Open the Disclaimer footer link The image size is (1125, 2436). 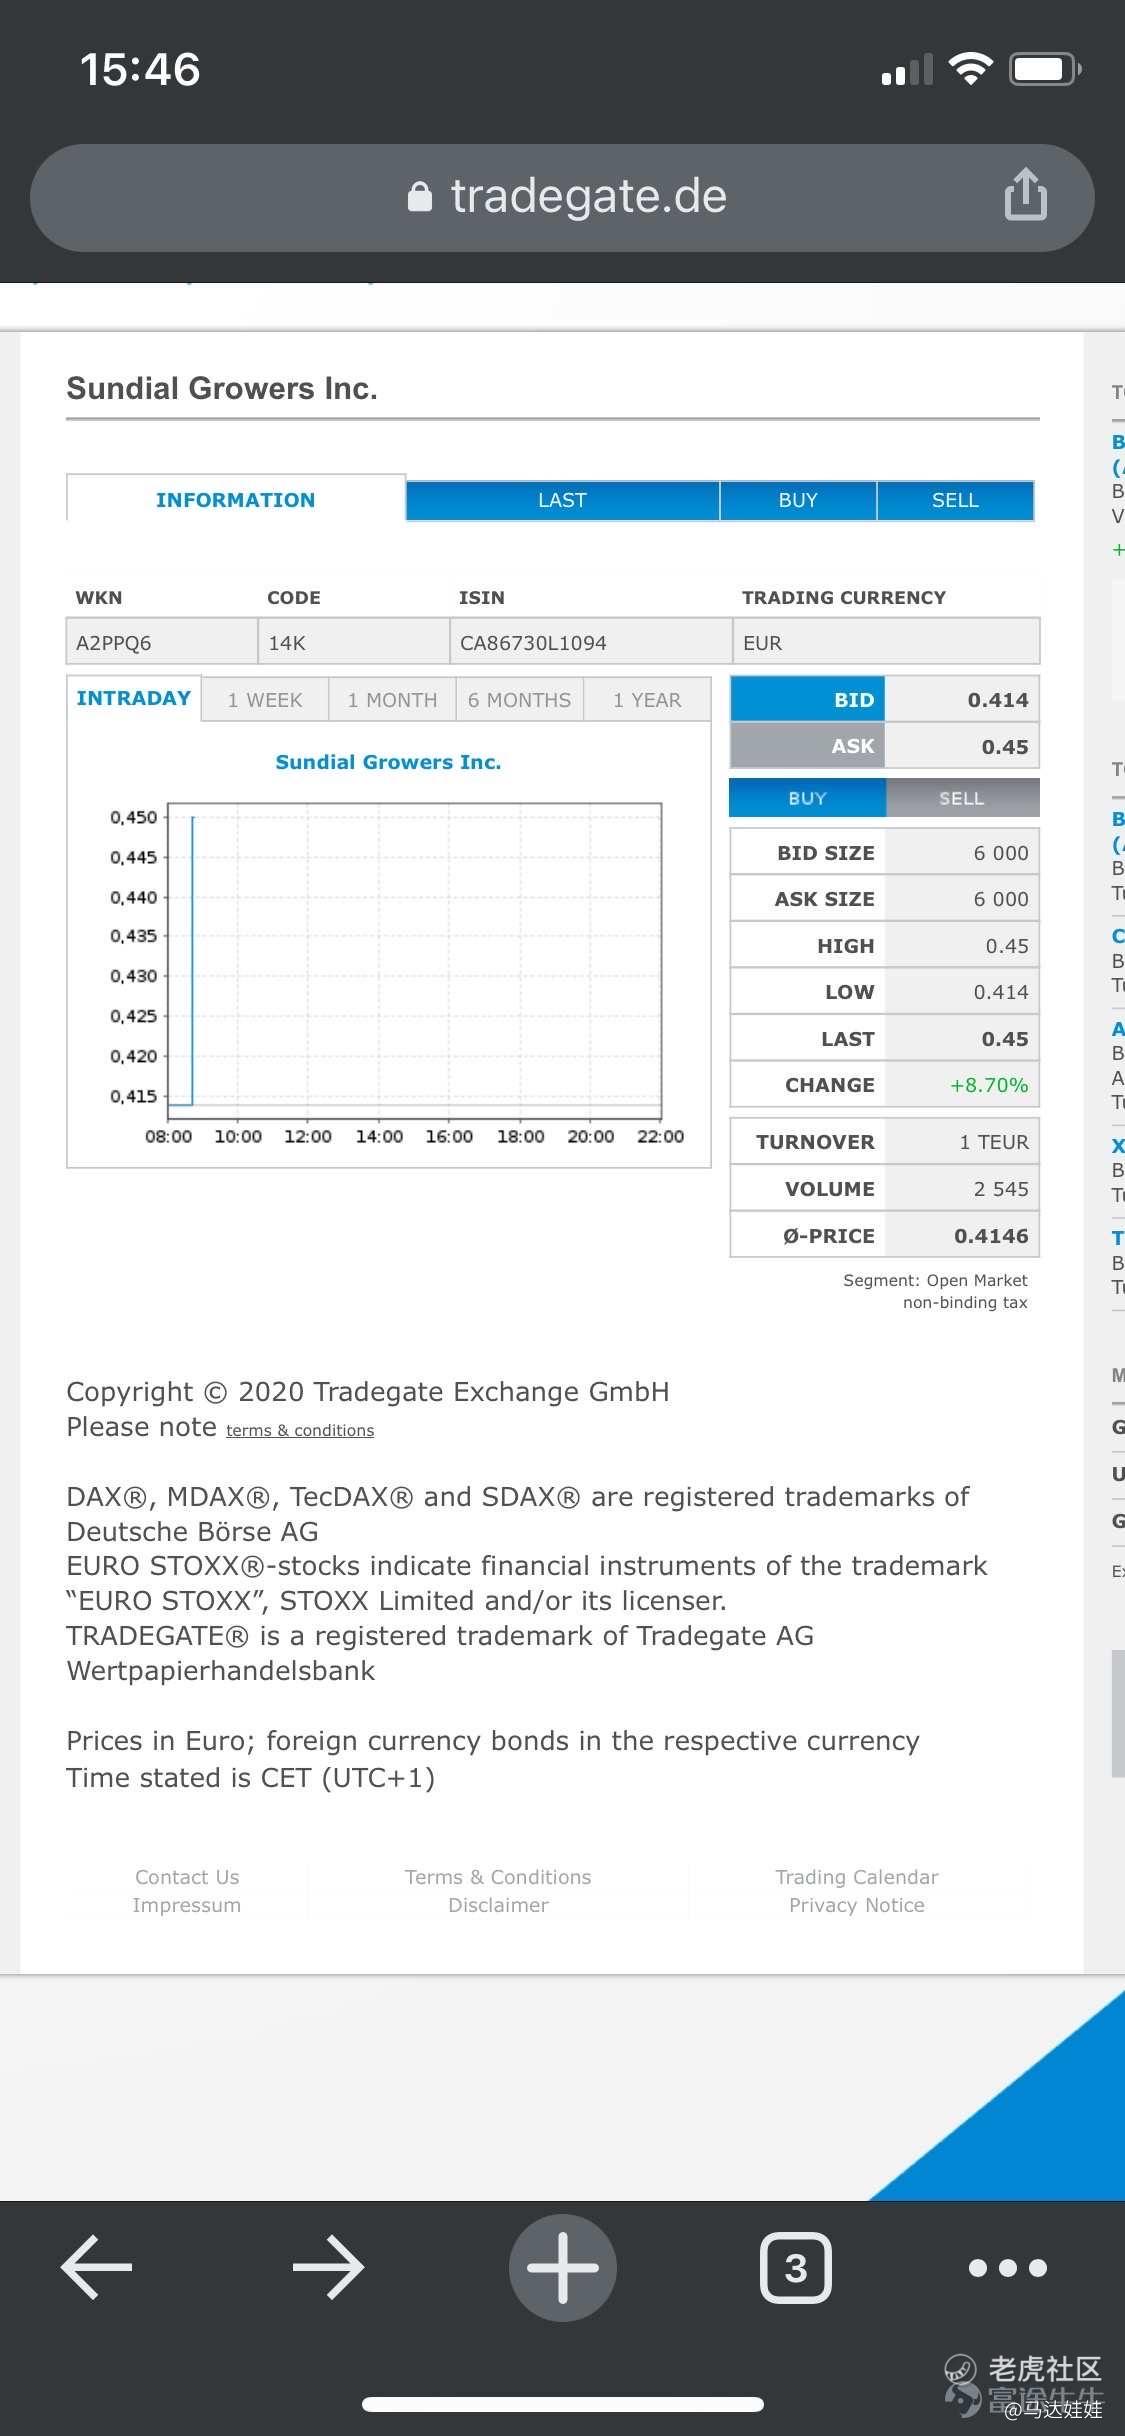click(498, 1905)
